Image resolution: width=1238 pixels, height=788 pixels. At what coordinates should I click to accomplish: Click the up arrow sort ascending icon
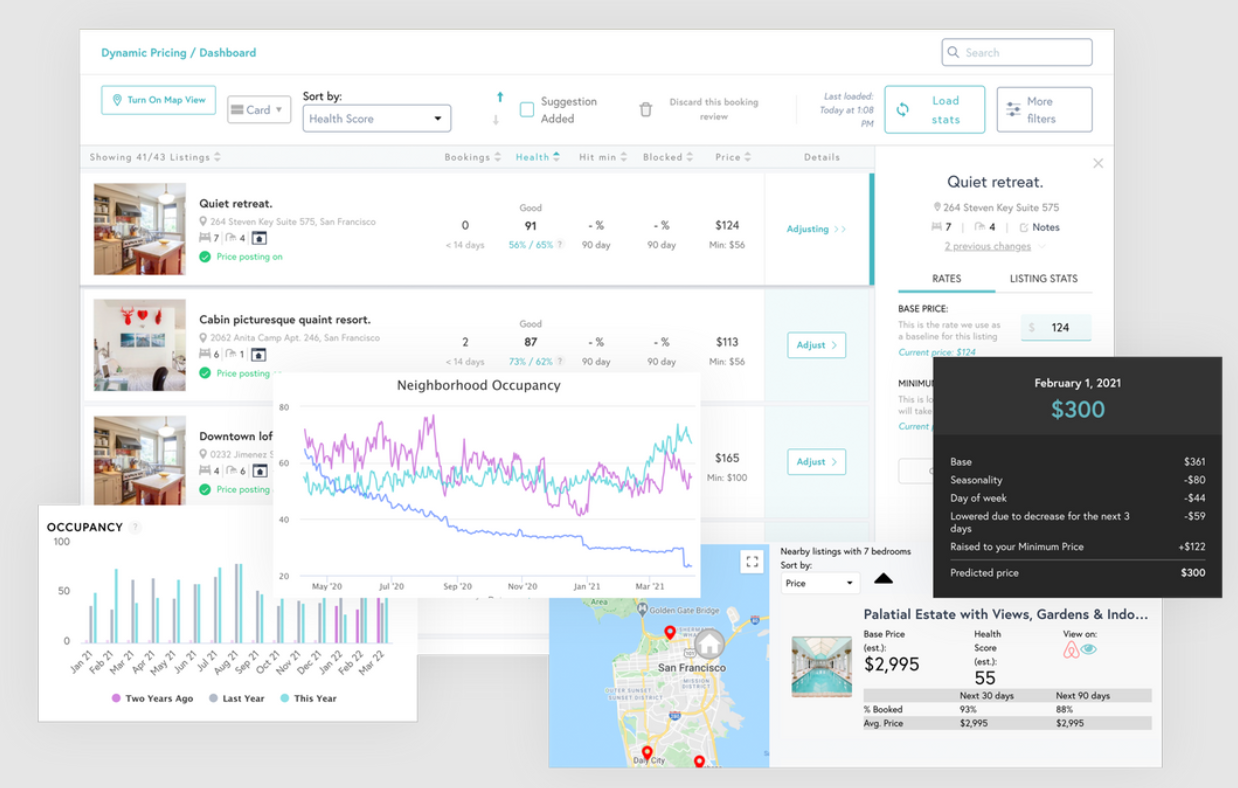tap(499, 97)
